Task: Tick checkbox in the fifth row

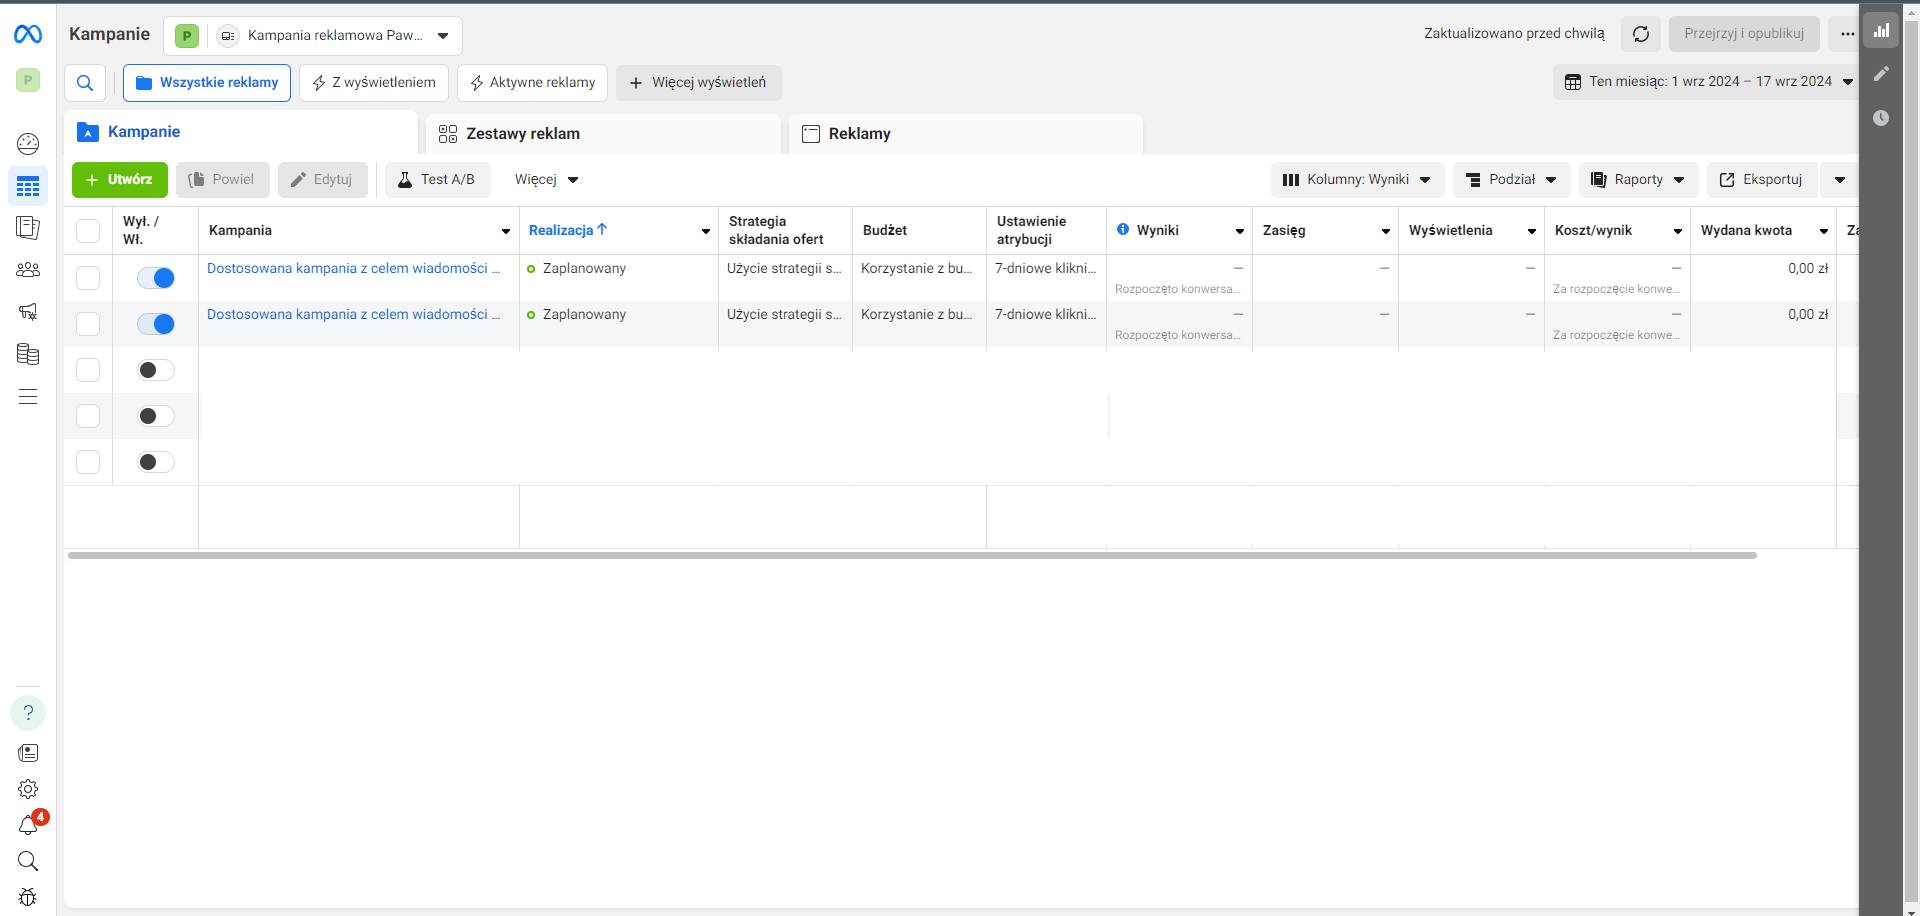Action: pyautogui.click(x=88, y=462)
